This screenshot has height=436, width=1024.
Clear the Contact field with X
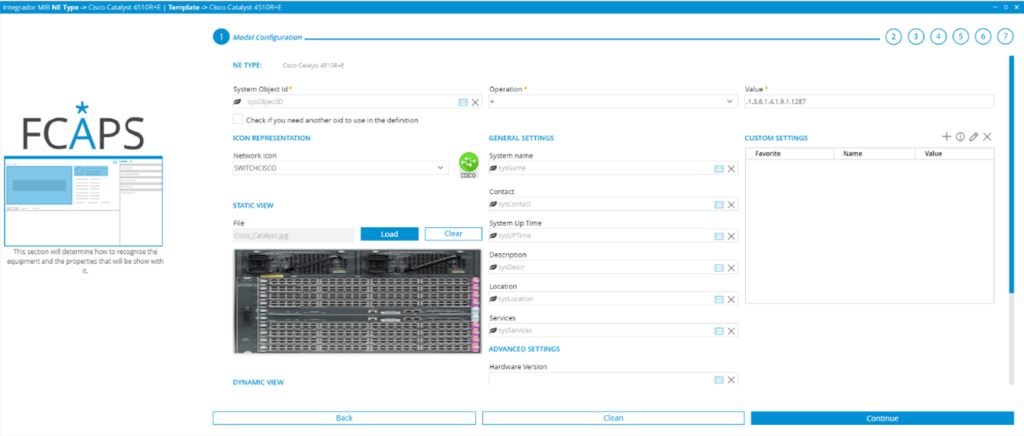pos(731,204)
